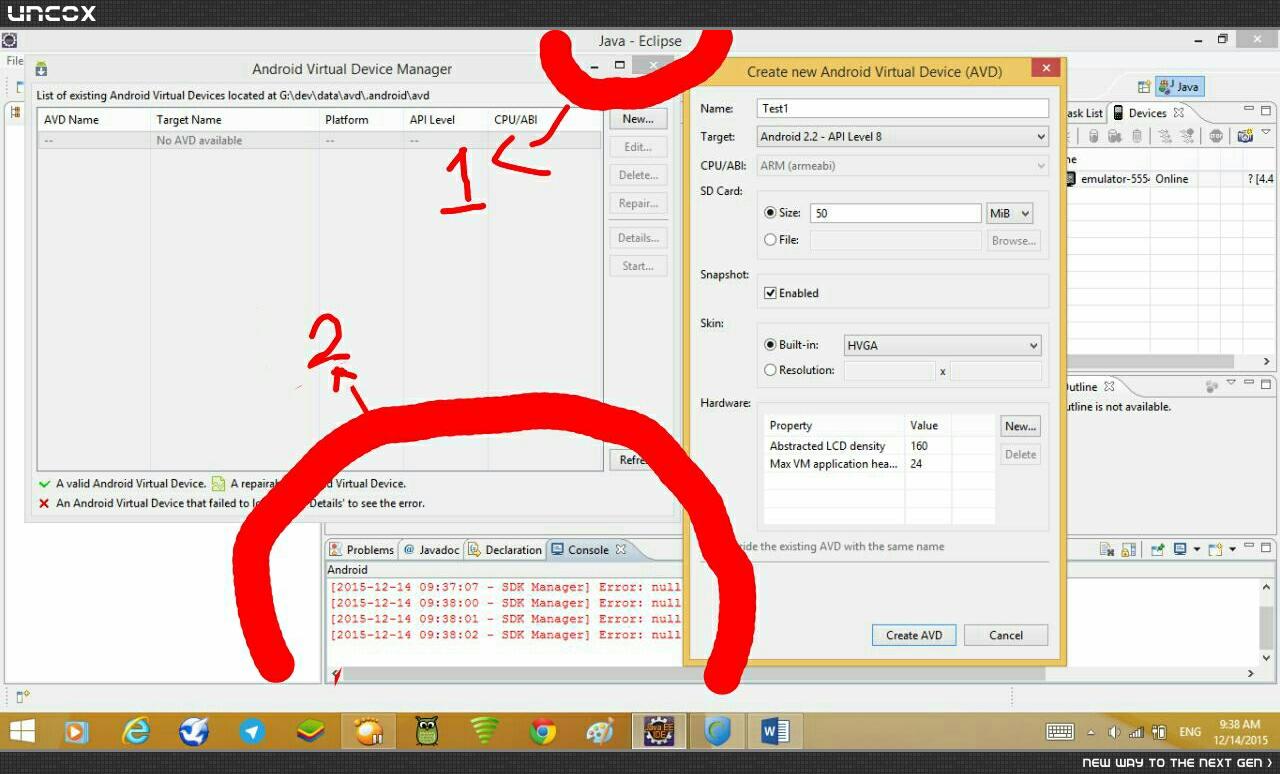
Task: Select the SD Card File radio button
Action: pos(770,240)
